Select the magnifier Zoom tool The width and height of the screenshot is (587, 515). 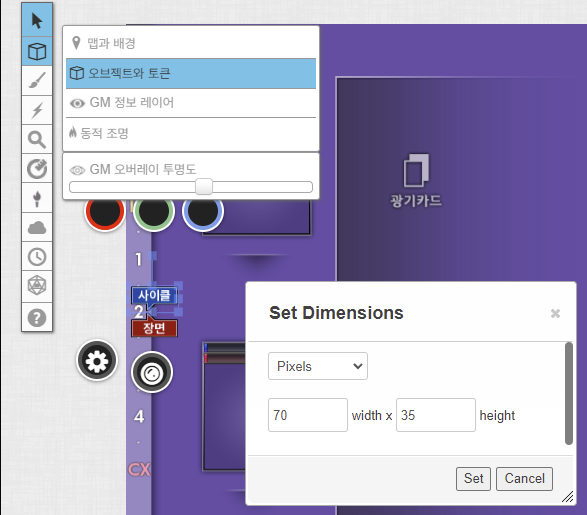click(x=37, y=139)
